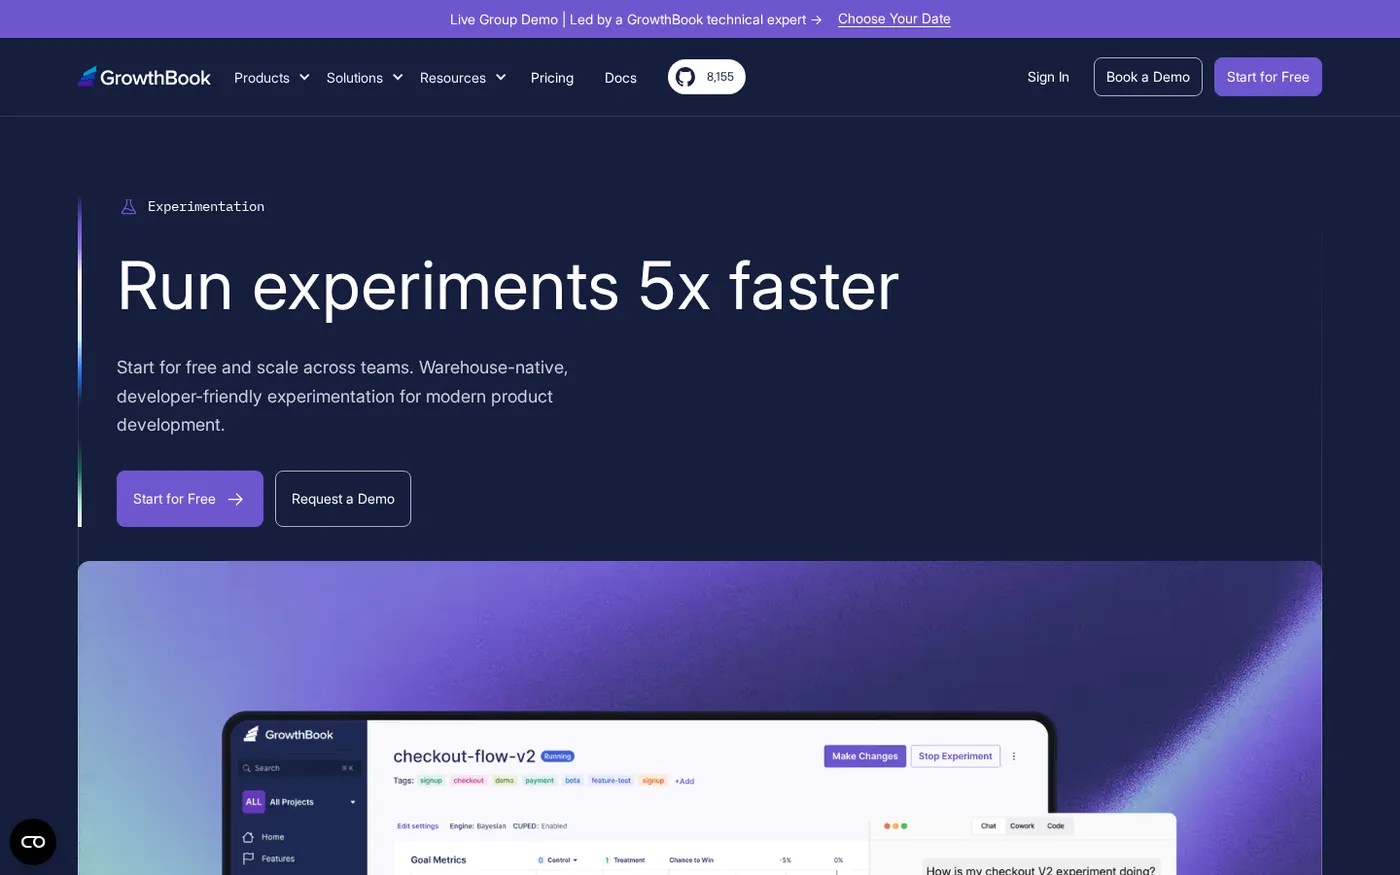The width and height of the screenshot is (1400, 875).
Task: Click the Run experiments 5x faster headline
Action: [x=508, y=287]
